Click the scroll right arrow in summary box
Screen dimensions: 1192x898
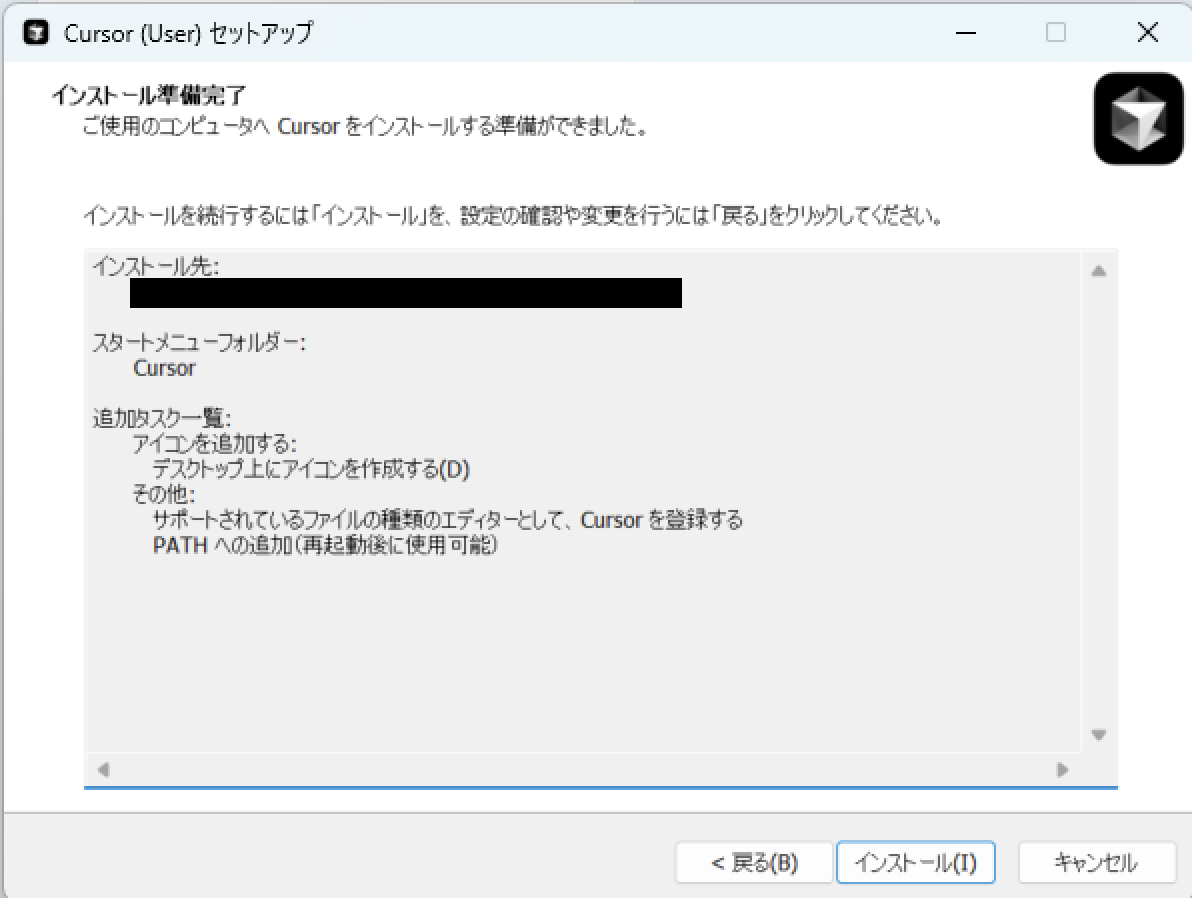click(x=1063, y=769)
